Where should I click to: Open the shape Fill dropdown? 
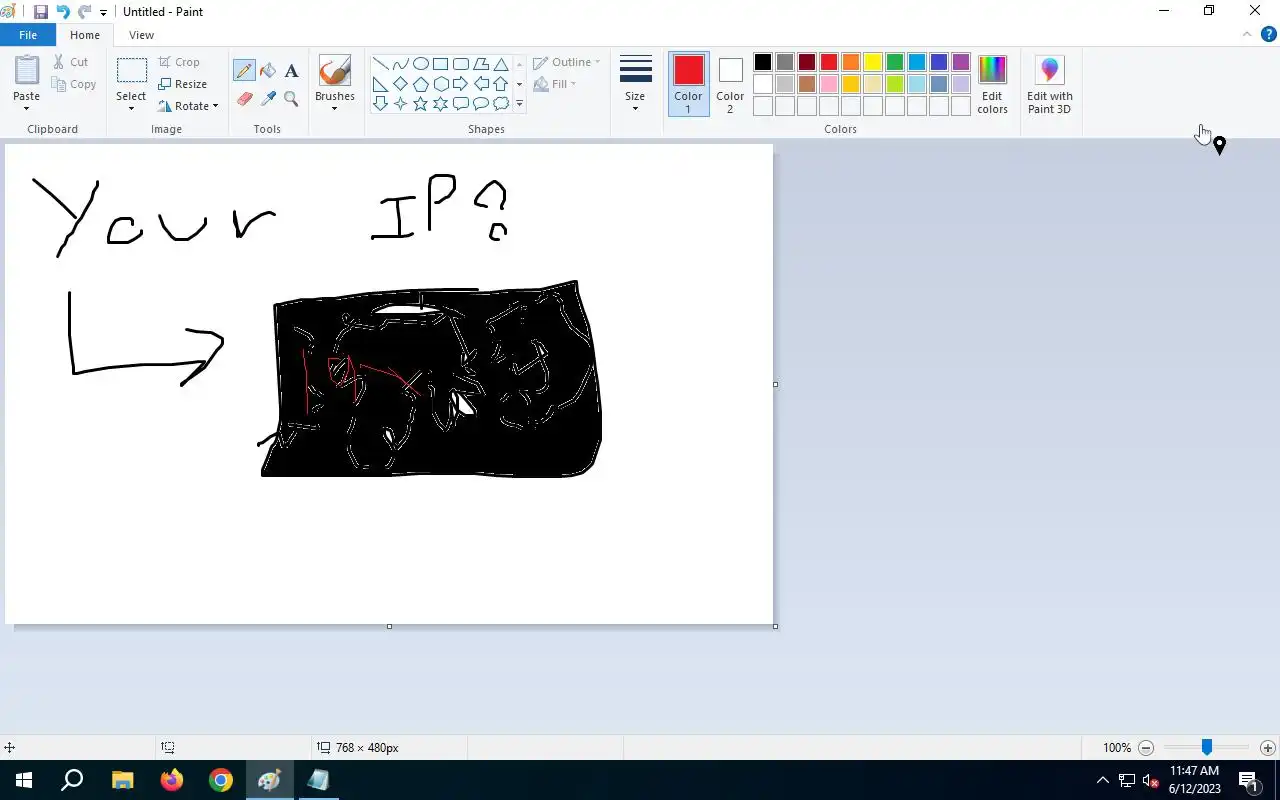tap(555, 84)
